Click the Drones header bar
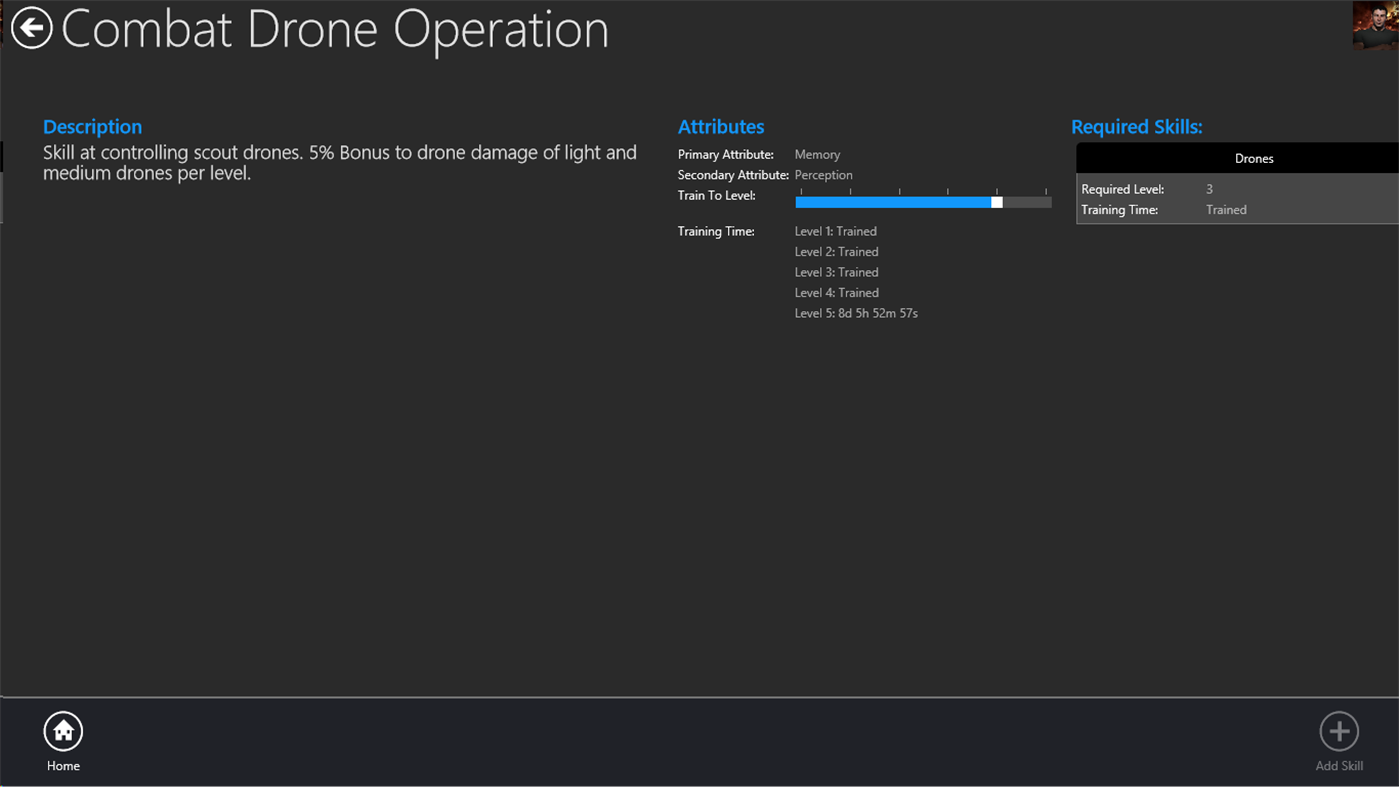 point(1253,158)
